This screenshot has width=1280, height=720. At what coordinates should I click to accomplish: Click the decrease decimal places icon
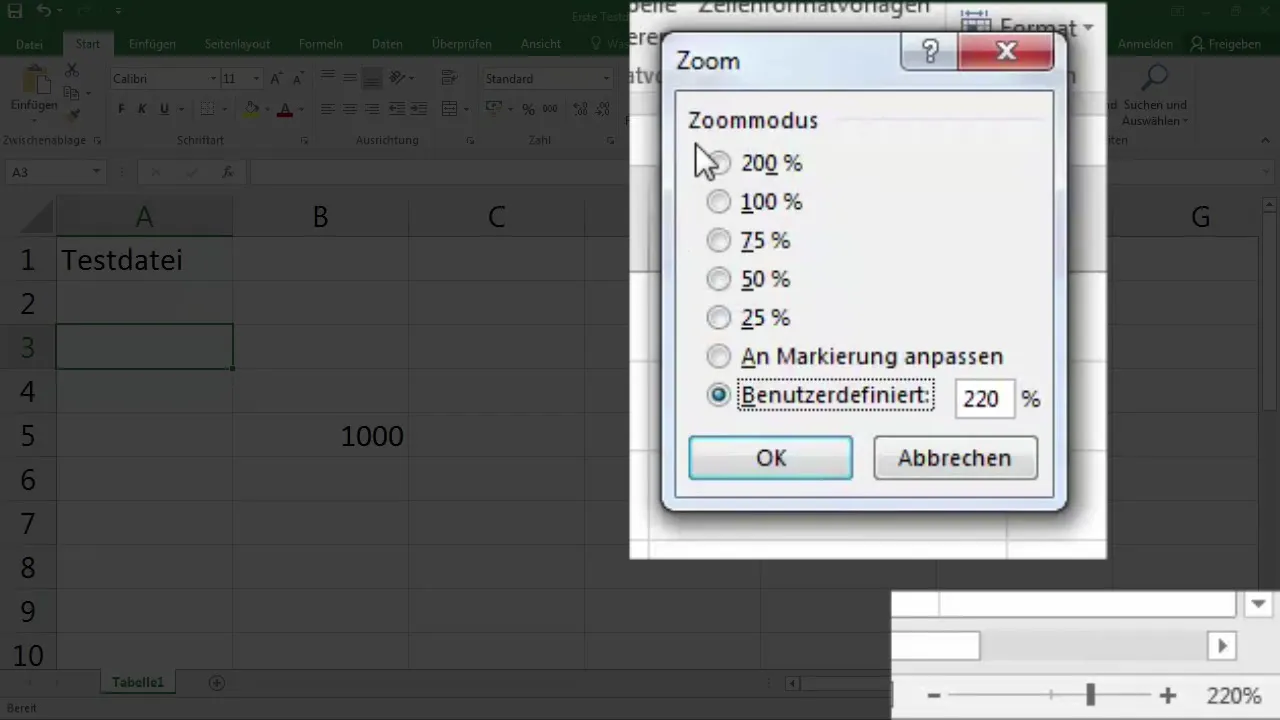604,109
